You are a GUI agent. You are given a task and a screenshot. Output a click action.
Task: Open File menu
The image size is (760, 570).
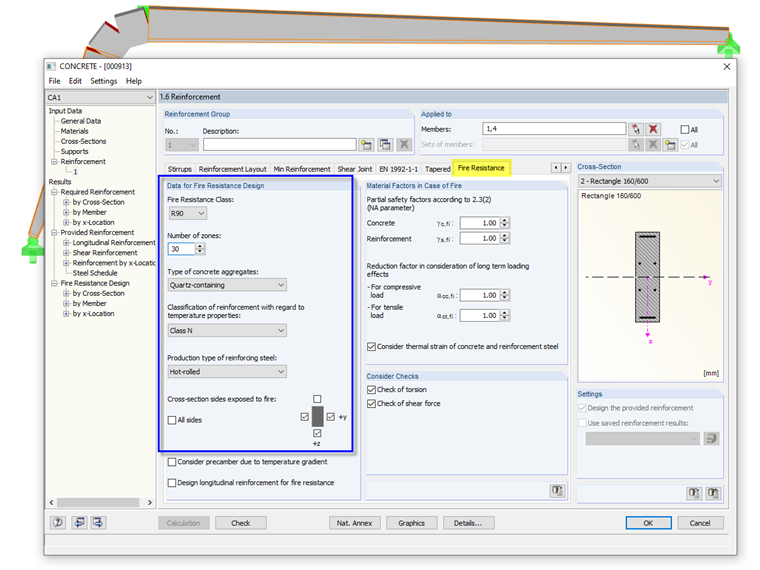(54, 81)
